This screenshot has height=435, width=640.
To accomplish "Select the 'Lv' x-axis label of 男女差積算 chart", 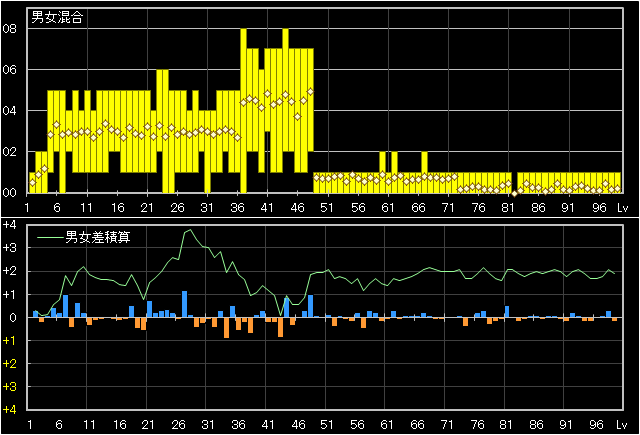I will pos(622,425).
